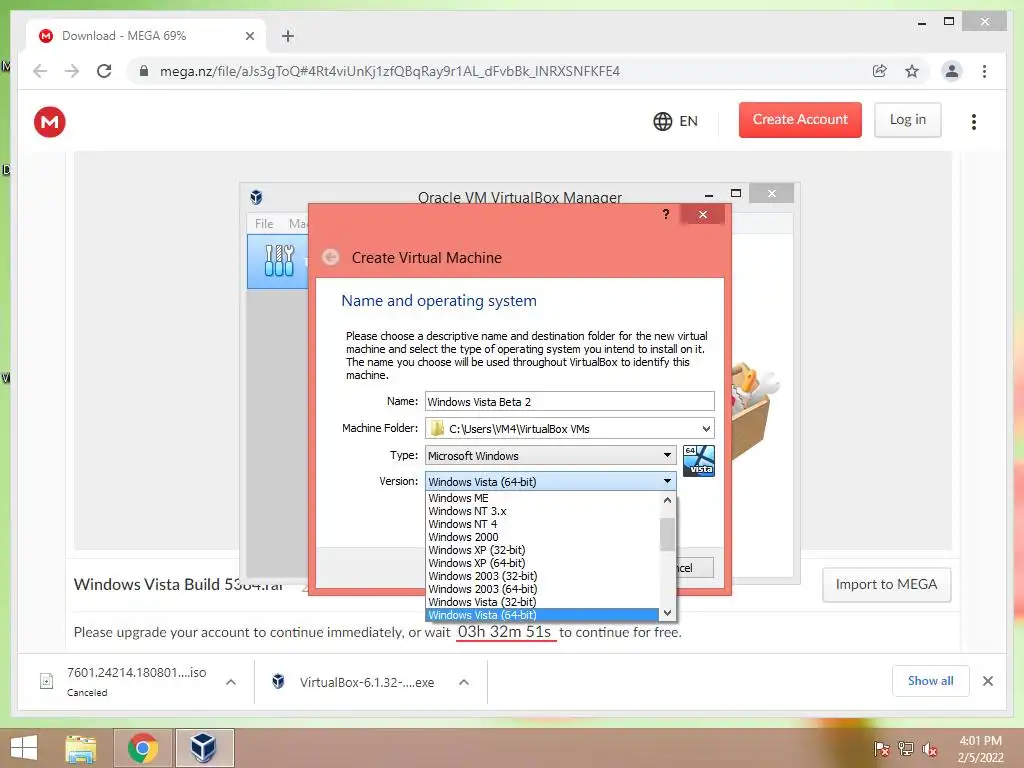This screenshot has width=1024, height=768.
Task: Choose Windows ME from the version list
Action: pyautogui.click(x=542, y=498)
